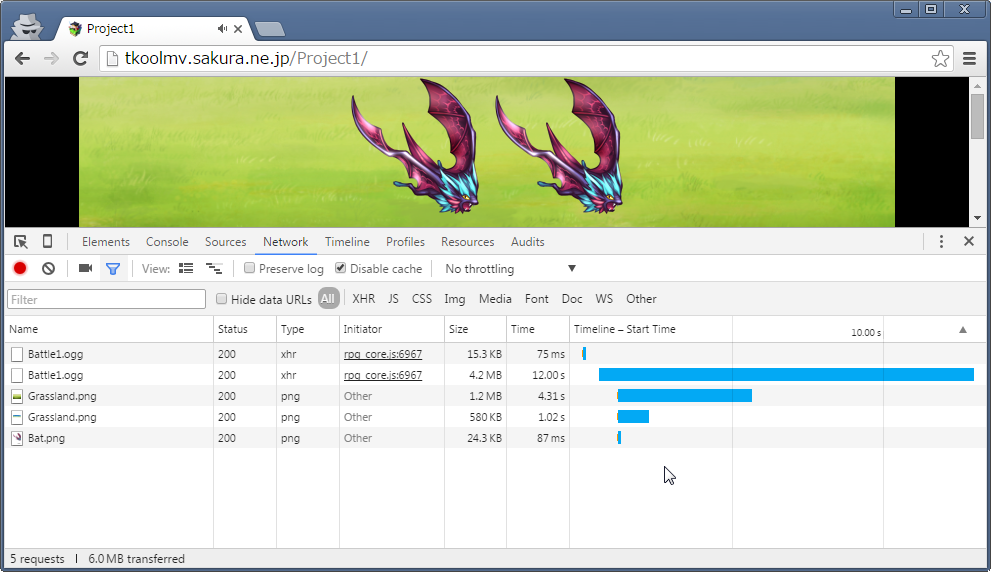Open rpg_core.js:6967 link for 15.3 KB row
This screenshot has width=991, height=572.
click(x=382, y=355)
